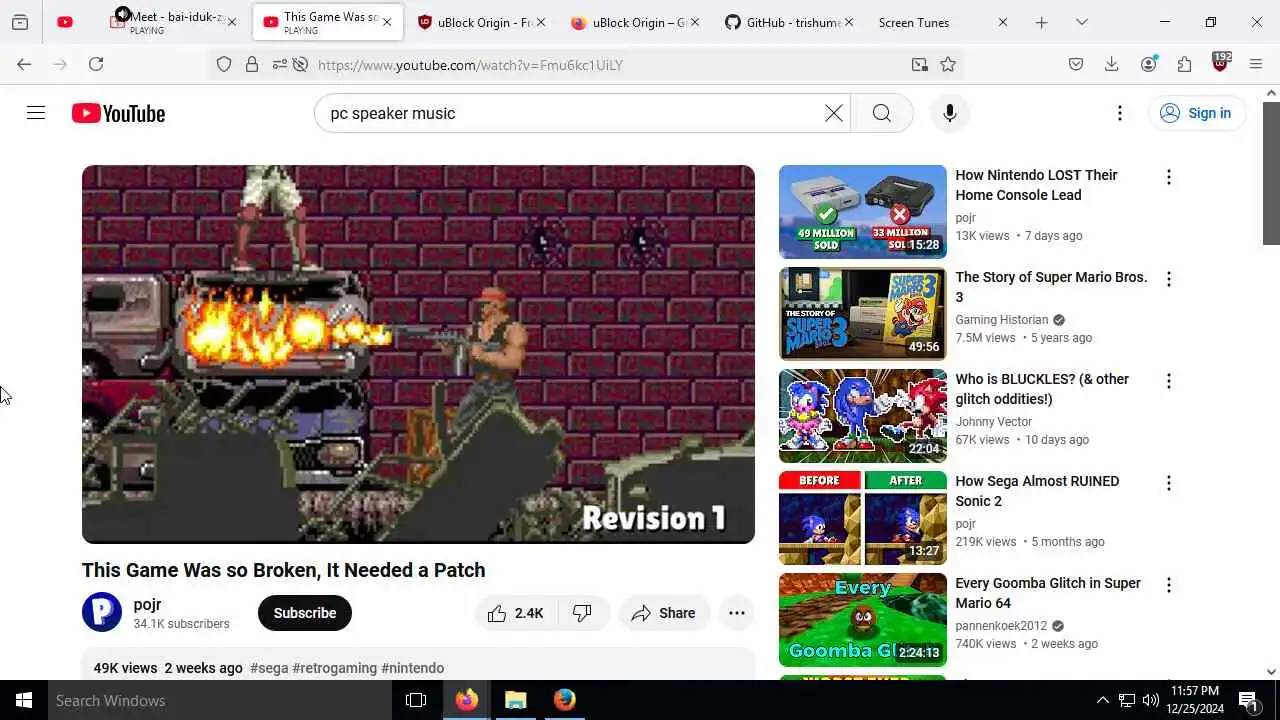This screenshot has height=720, width=1280.
Task: Bookmark this page with star
Action: (x=948, y=64)
